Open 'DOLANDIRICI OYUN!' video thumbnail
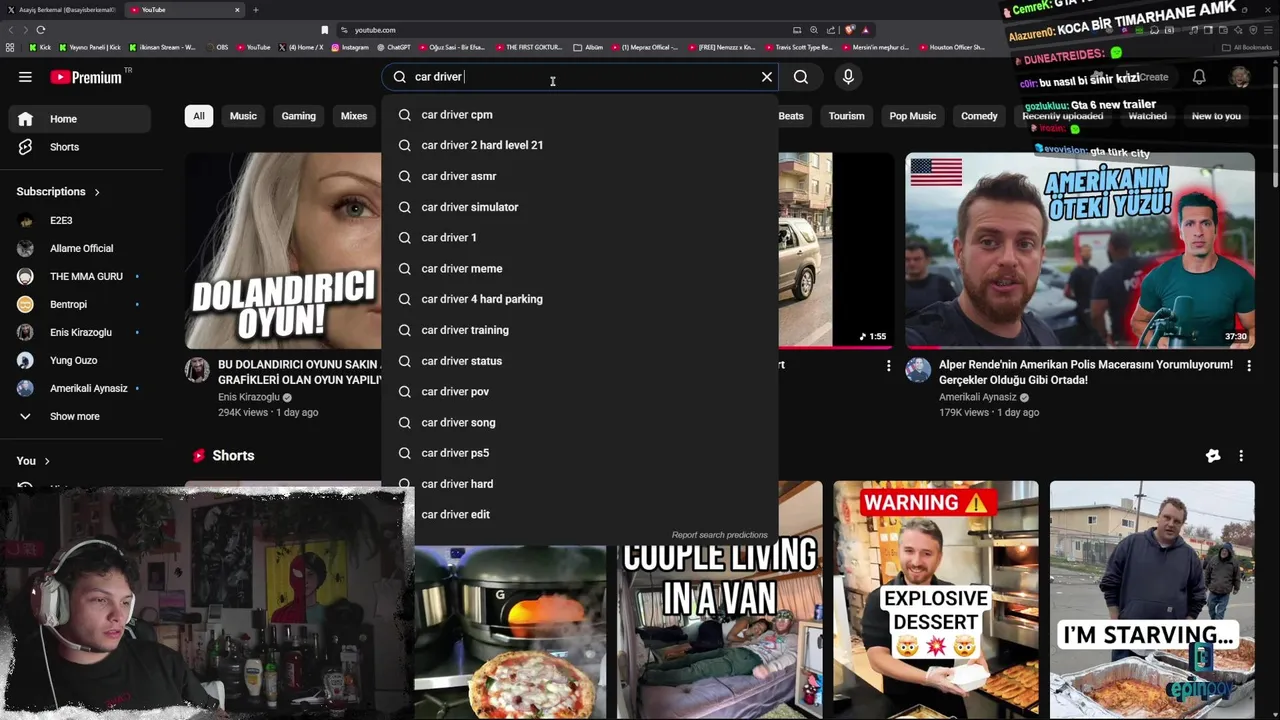The width and height of the screenshot is (1280, 720). tap(283, 250)
